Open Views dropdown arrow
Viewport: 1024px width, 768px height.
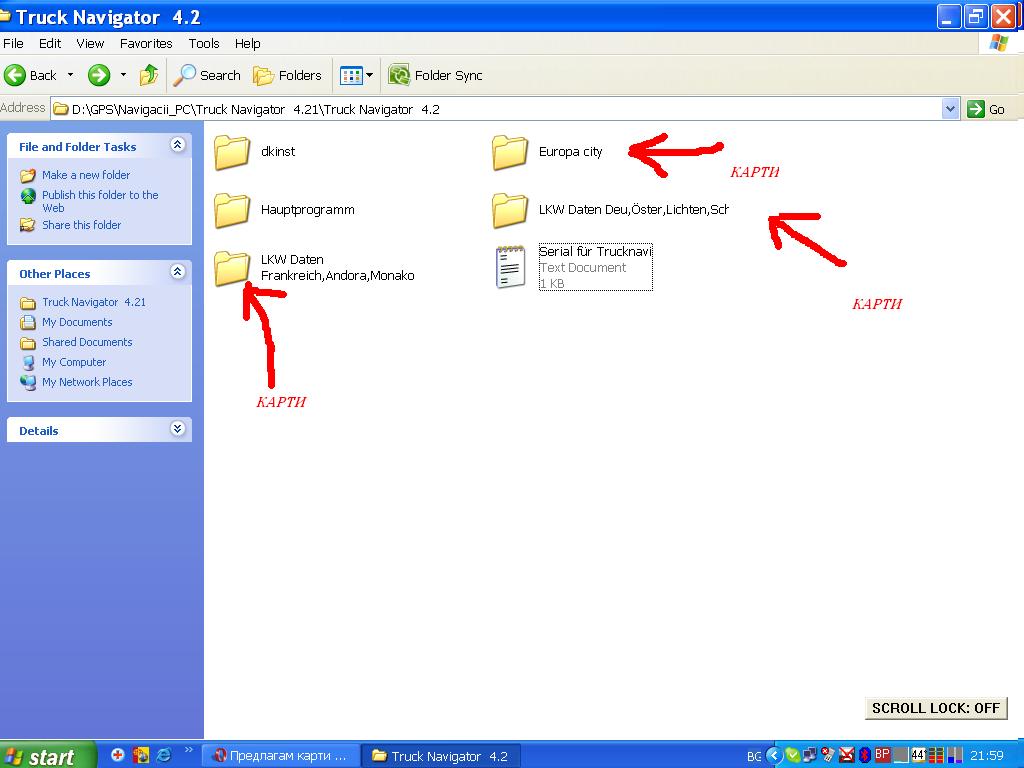[370, 75]
